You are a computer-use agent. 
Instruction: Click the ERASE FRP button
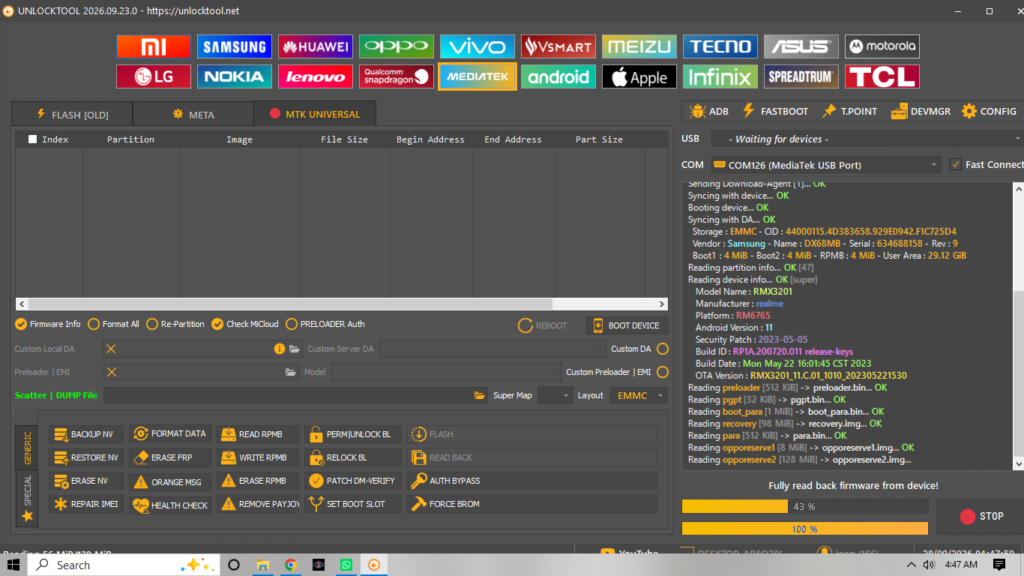point(170,458)
